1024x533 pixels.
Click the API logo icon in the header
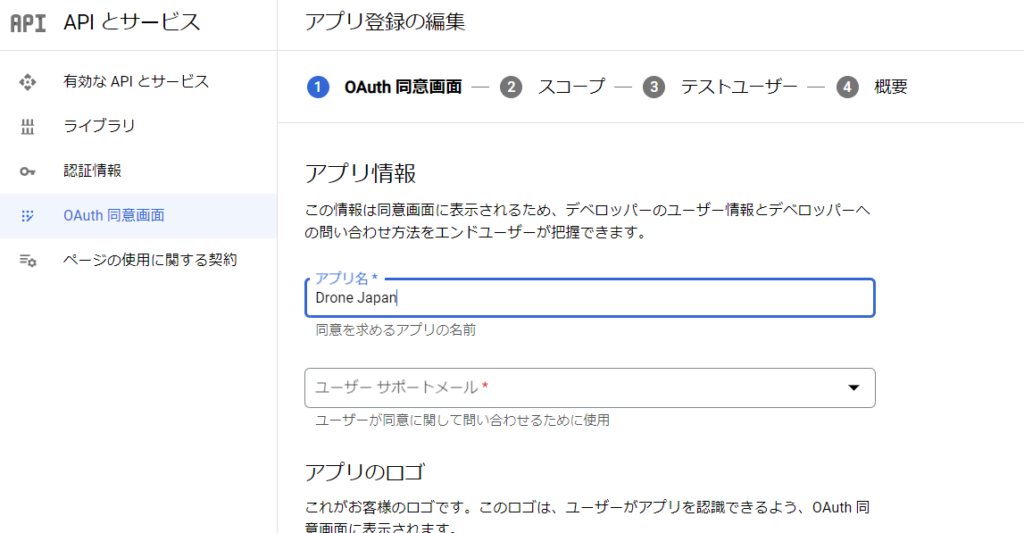(x=28, y=22)
